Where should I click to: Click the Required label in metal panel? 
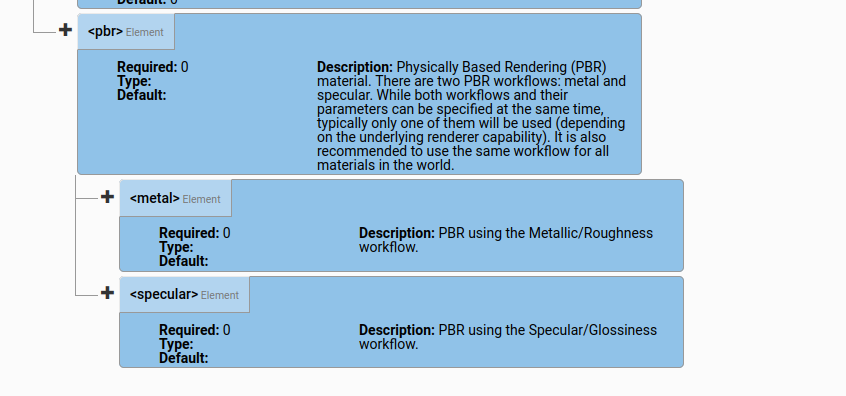coord(189,233)
